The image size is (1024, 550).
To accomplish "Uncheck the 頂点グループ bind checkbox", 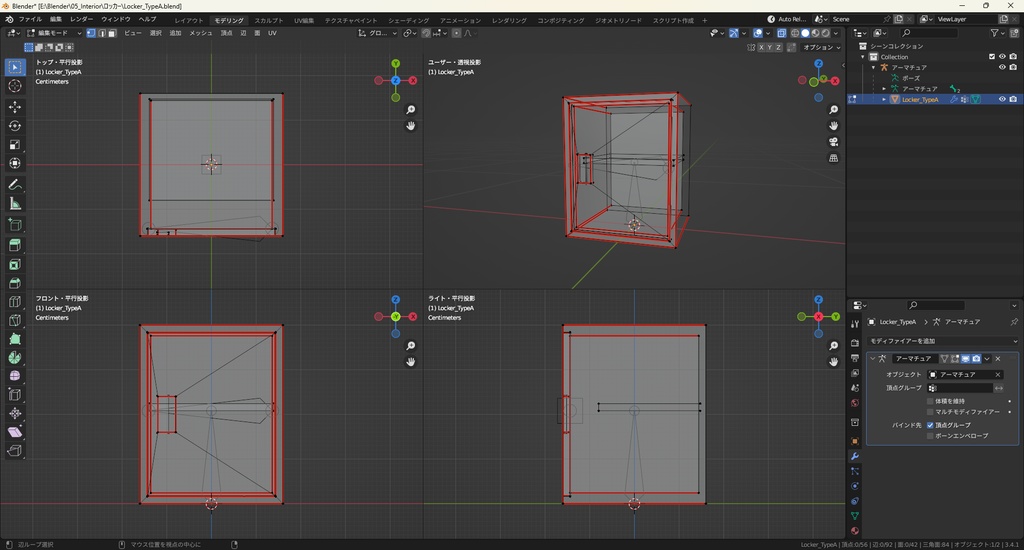I will [x=931, y=425].
